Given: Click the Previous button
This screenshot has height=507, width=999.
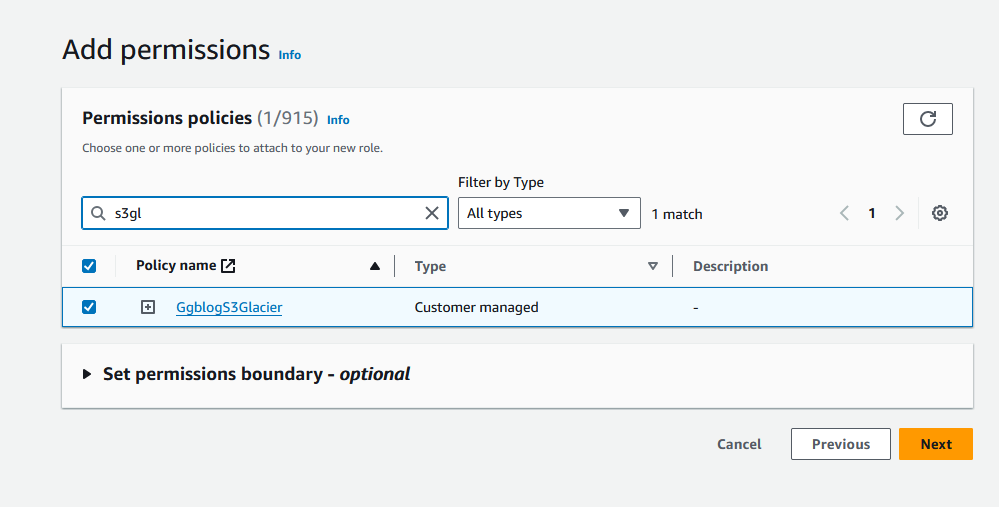Looking at the screenshot, I should [x=840, y=444].
